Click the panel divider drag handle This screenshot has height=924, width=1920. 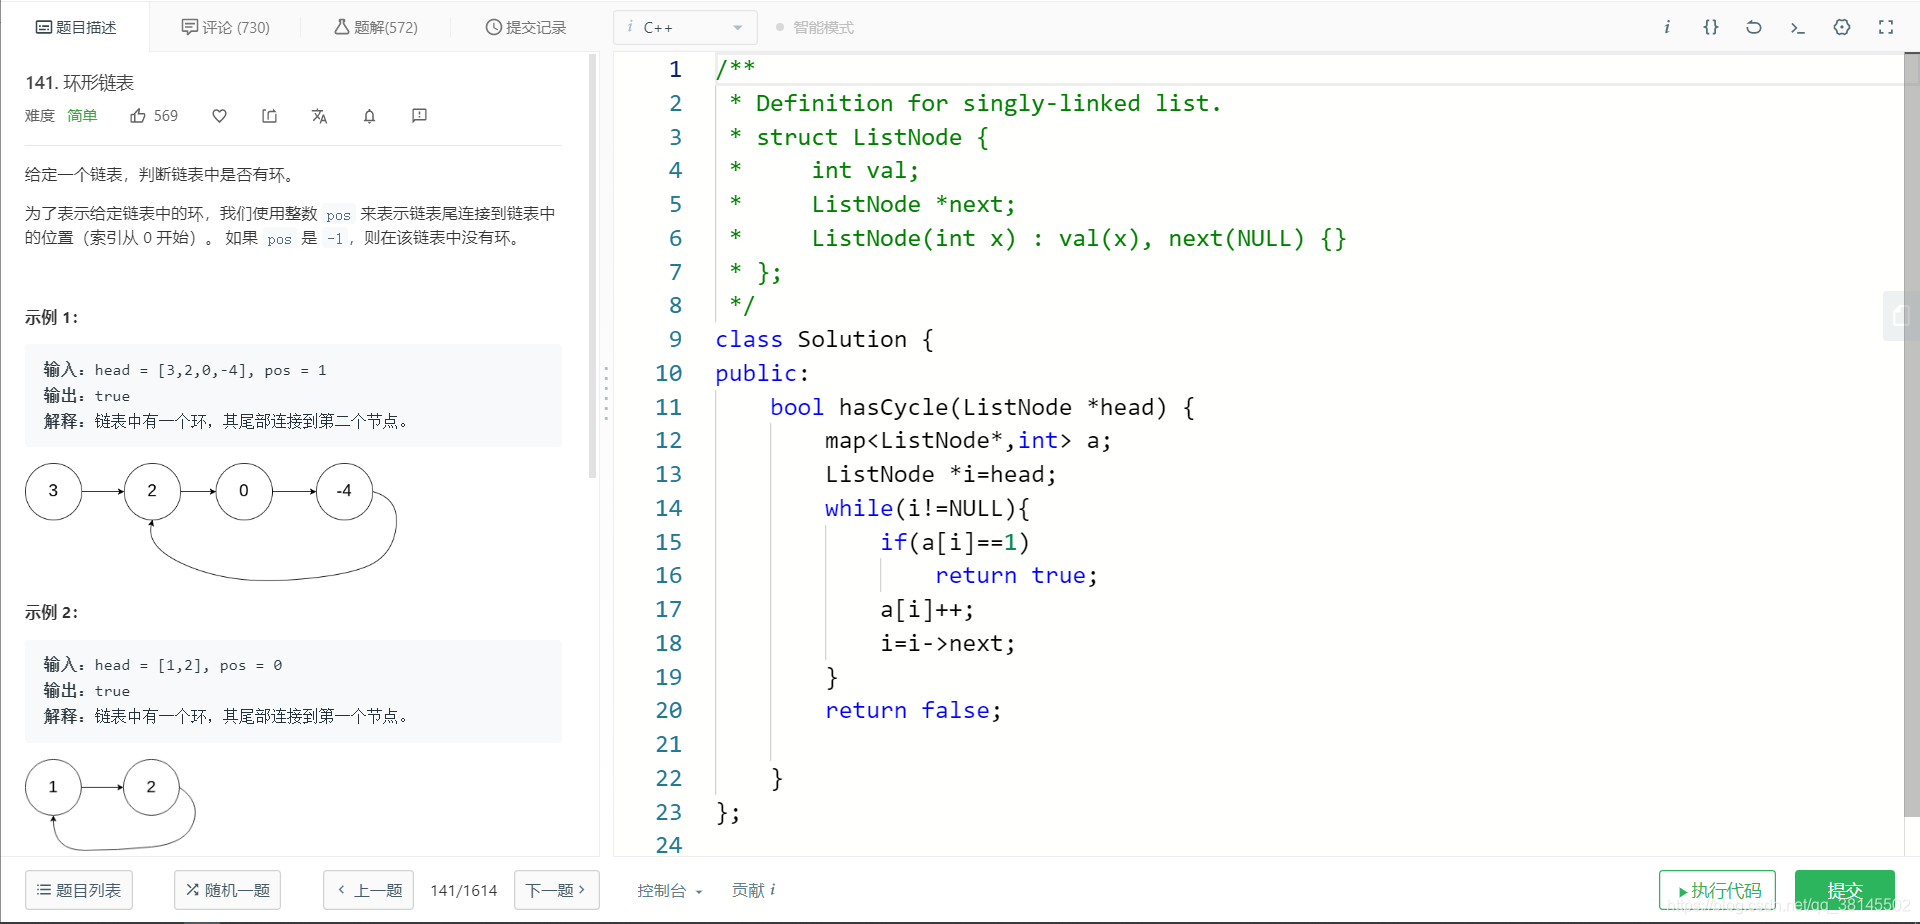606,393
